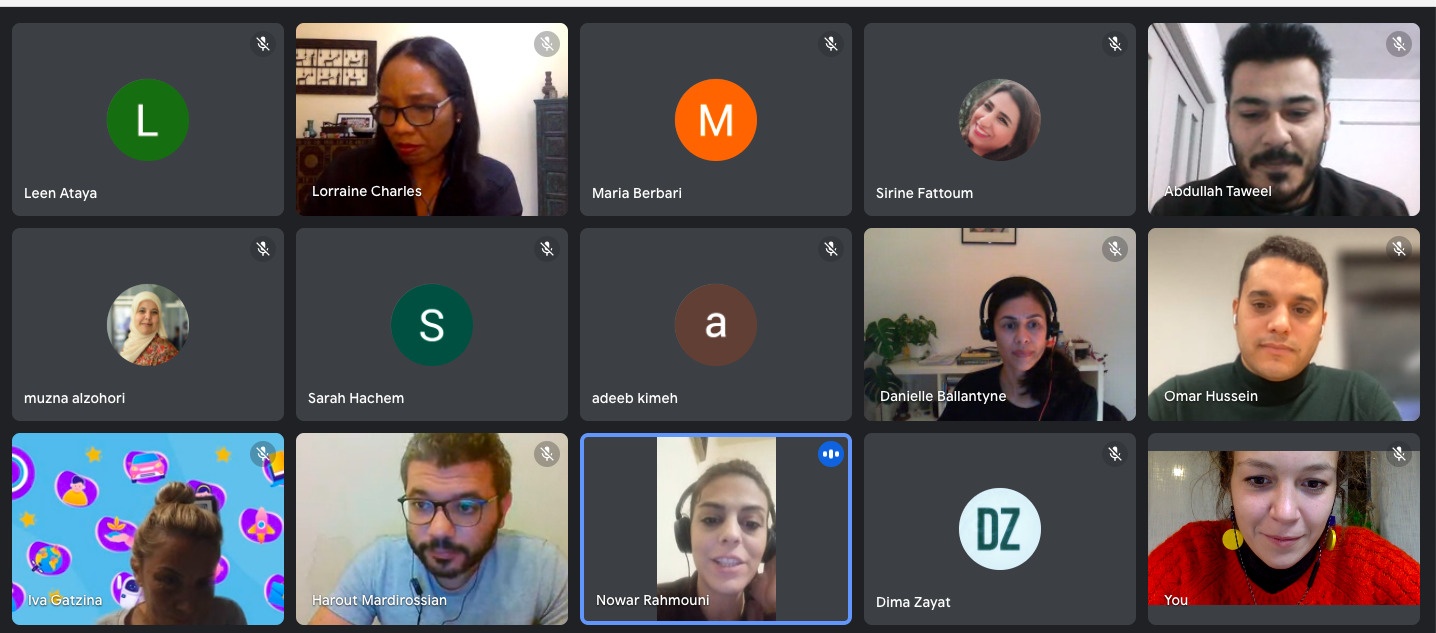
Task: Click the Harout Mardirossian name label
Action: click(x=379, y=600)
